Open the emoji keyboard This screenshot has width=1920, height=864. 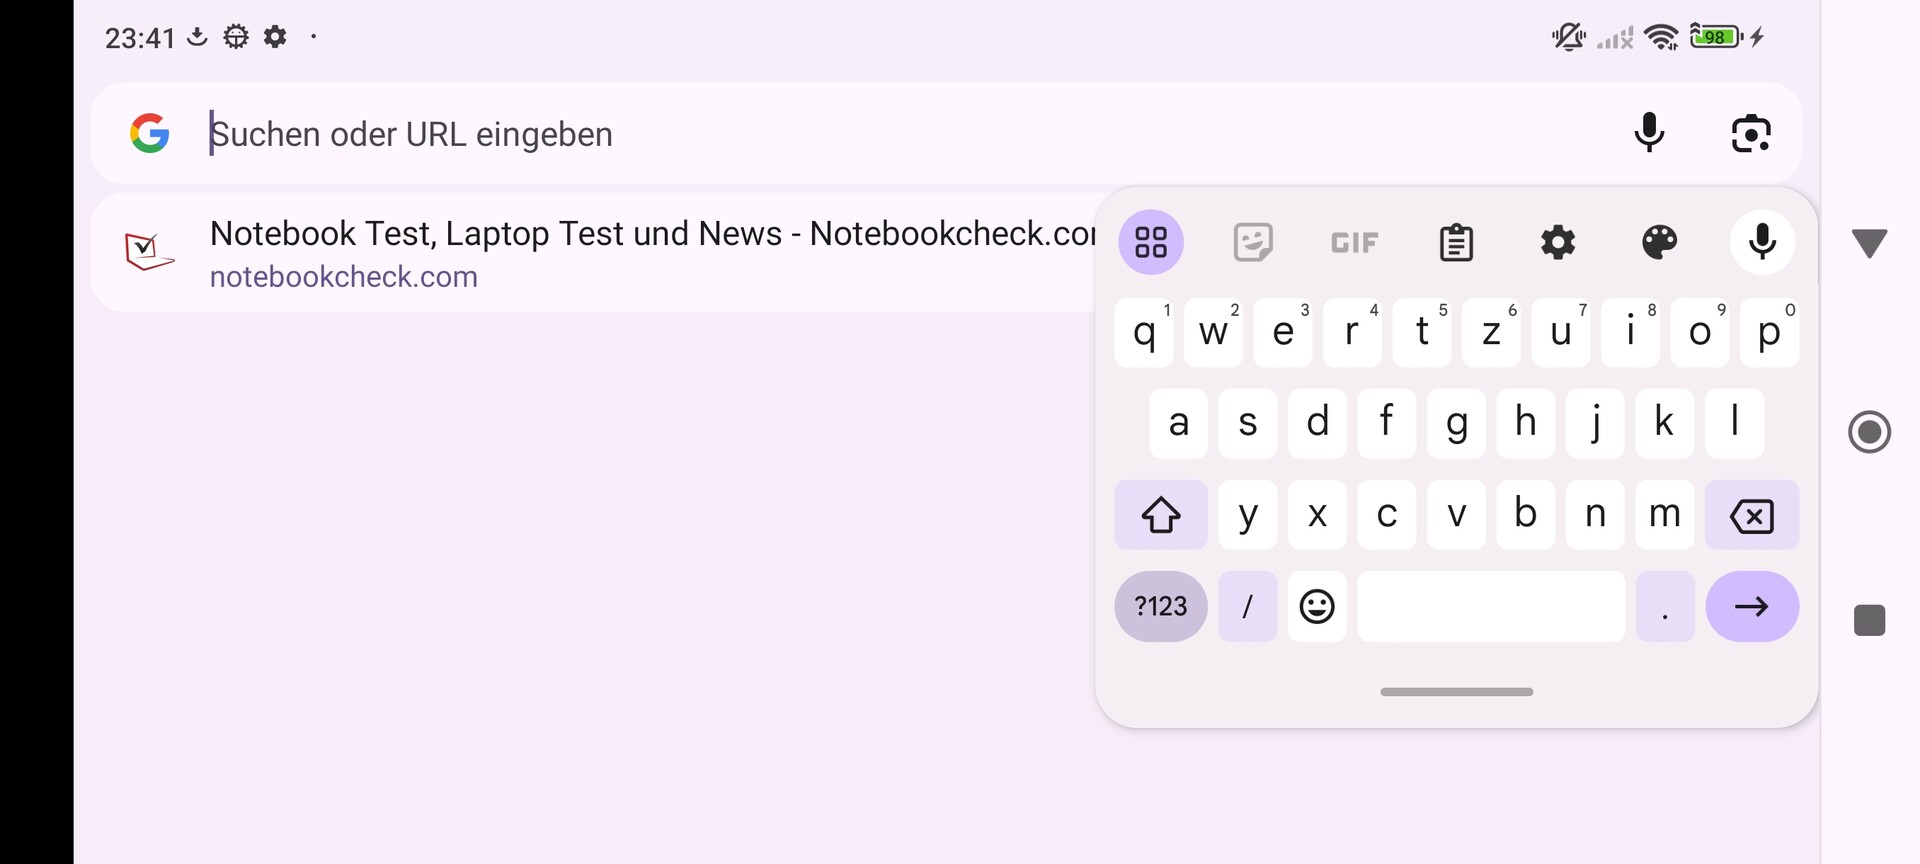[1317, 606]
